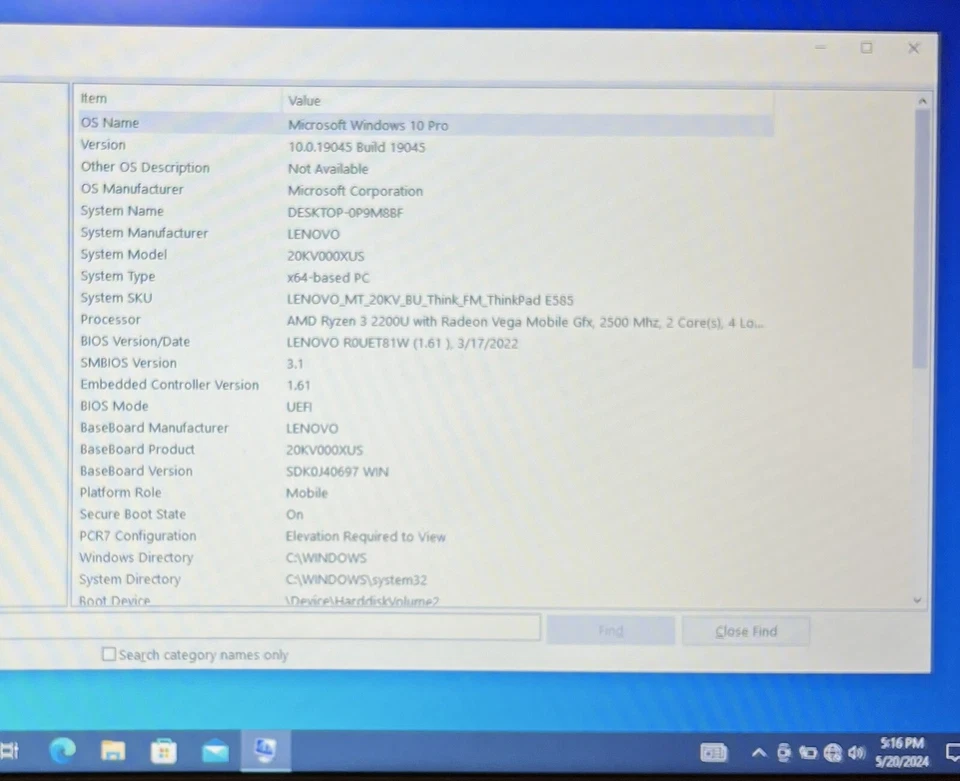Open the touch keyboard tray icon
Viewport: 960px width, 781px height.
coord(713,752)
